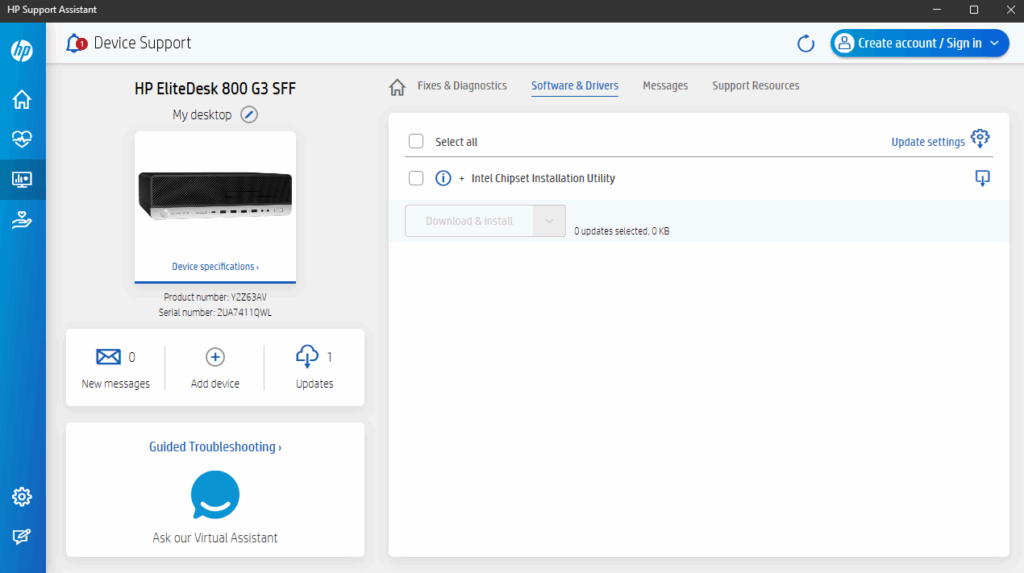Download the Intel Chipset Installation Utility
This screenshot has width=1024, height=573.
982,178
